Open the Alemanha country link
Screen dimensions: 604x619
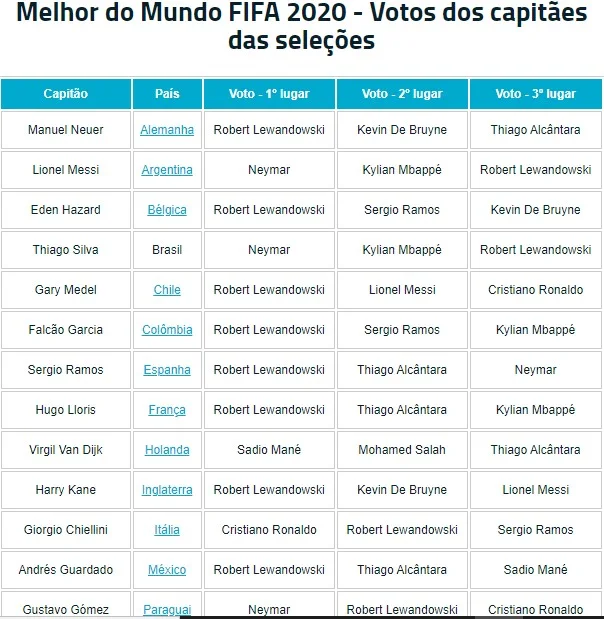(x=167, y=130)
